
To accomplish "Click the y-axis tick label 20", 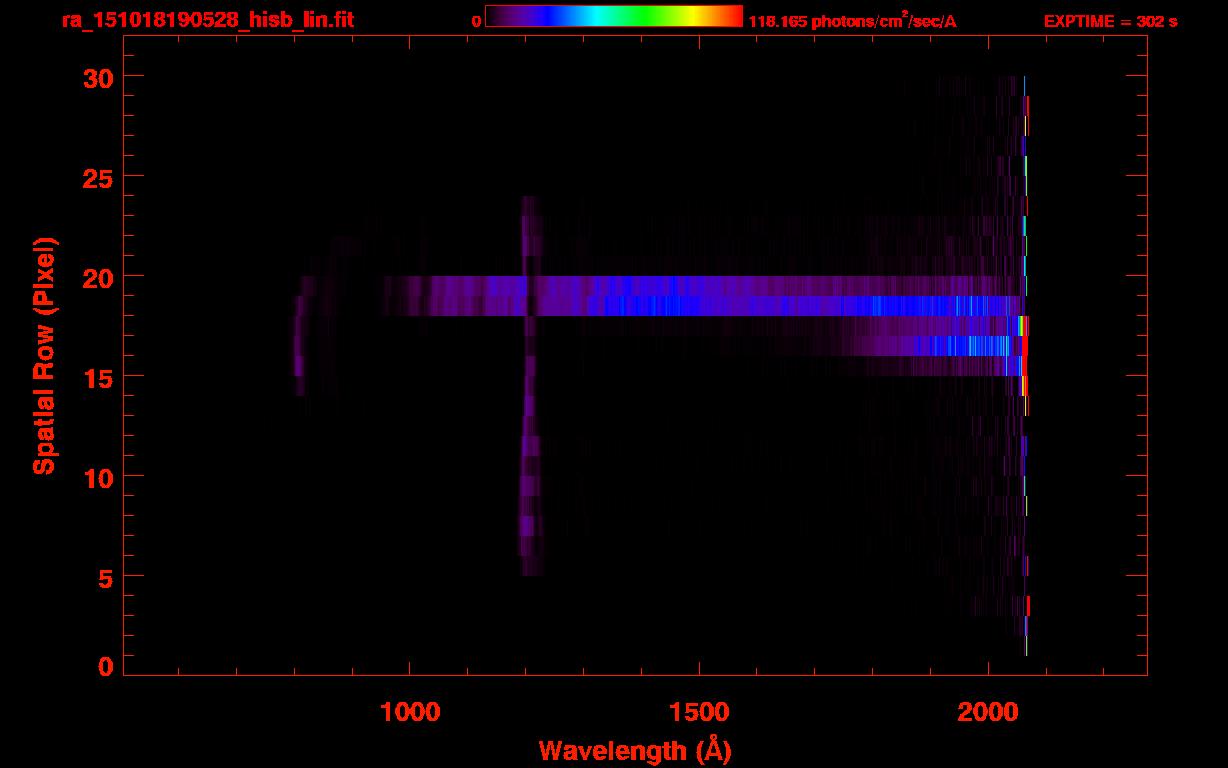I will pyautogui.click(x=98, y=277).
